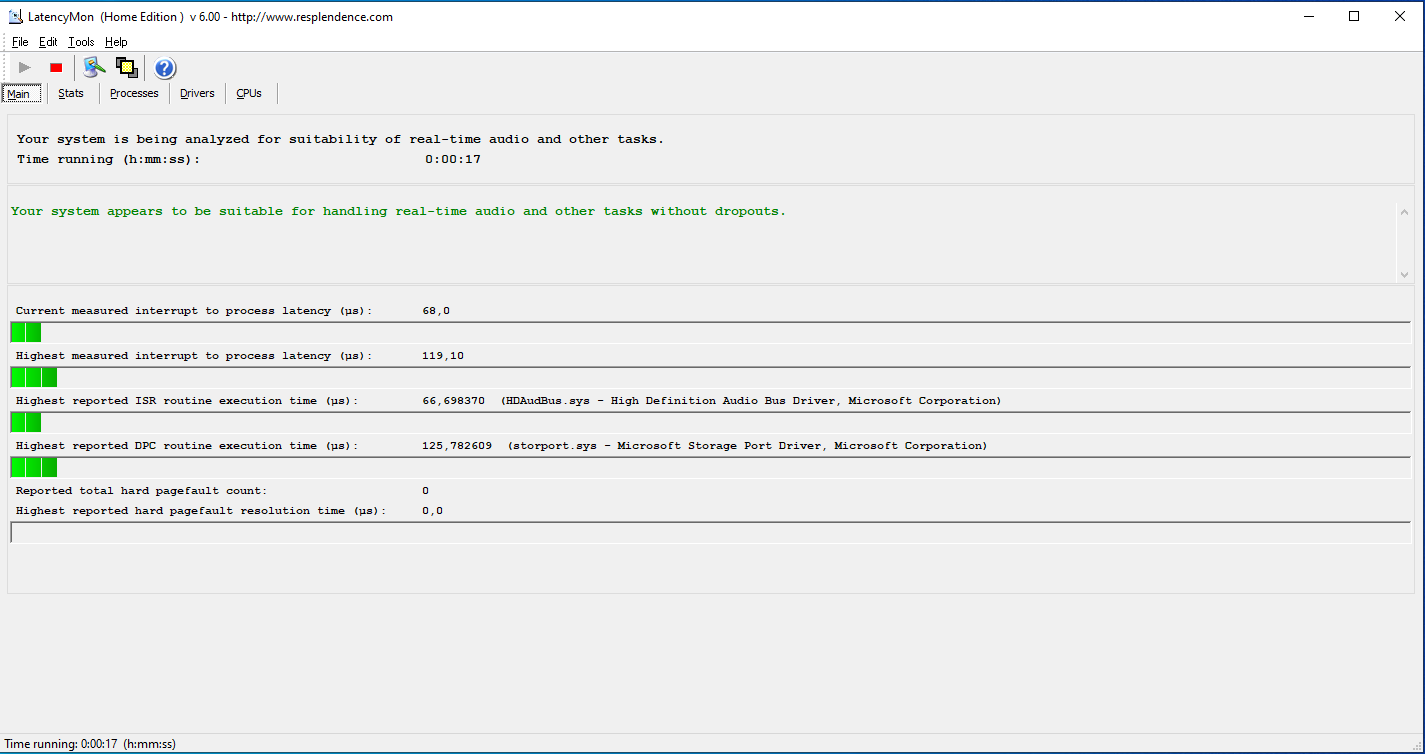Screen dimensions: 1425x754
Task: Click the message box scroll down arrow
Action: 1404,273
